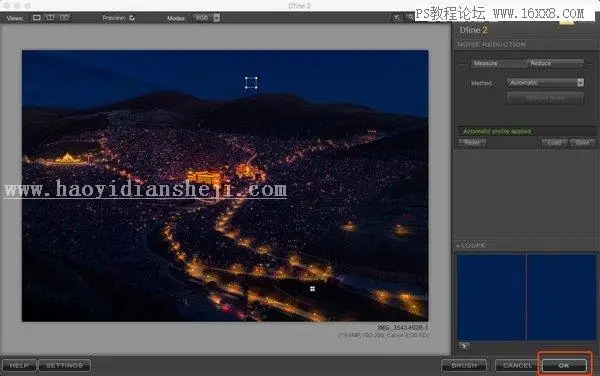Image resolution: width=600 pixels, height=376 pixels.
Task: Toggle the Preview checkbox
Action: coord(132,18)
